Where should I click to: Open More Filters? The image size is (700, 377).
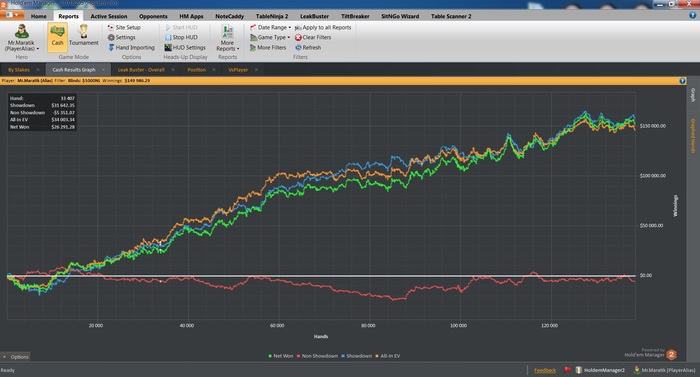click(268, 47)
